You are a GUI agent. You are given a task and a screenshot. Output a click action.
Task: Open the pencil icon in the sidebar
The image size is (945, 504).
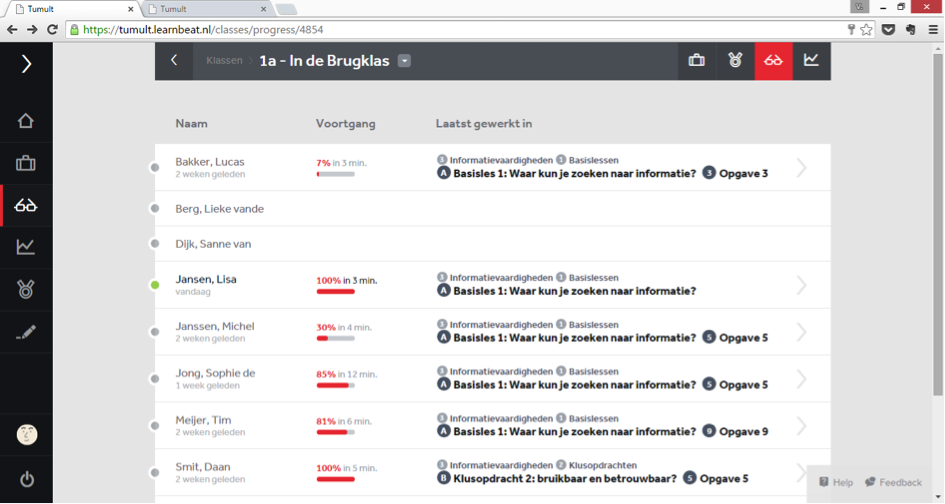[25, 332]
